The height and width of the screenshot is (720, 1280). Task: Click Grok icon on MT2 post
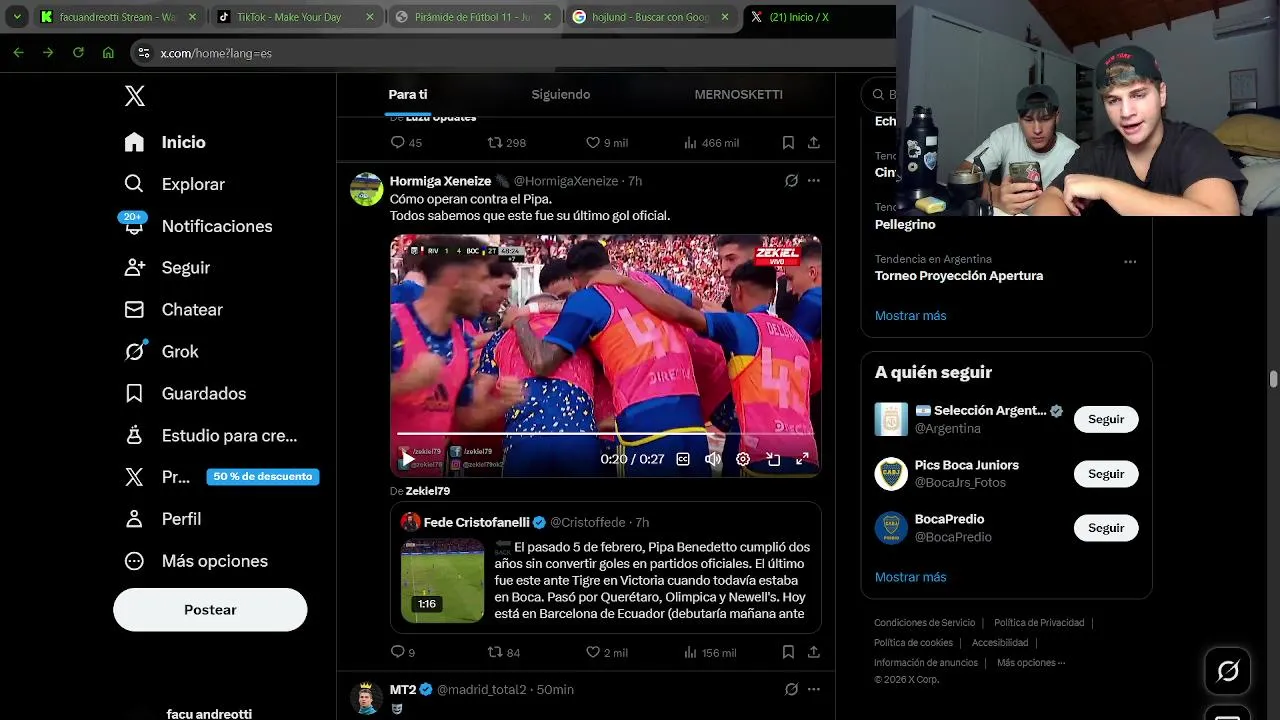click(x=791, y=689)
